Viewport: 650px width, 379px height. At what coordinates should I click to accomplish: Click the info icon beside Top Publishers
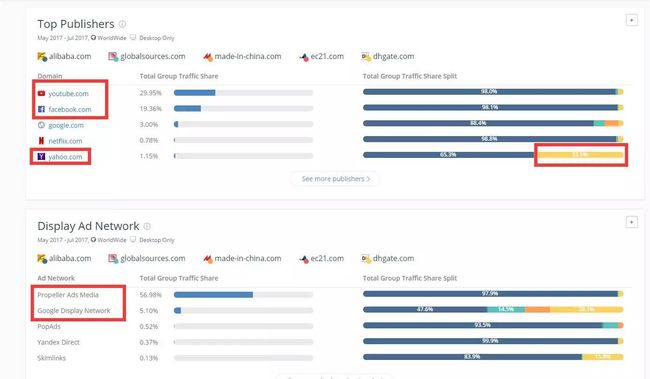tap(122, 24)
